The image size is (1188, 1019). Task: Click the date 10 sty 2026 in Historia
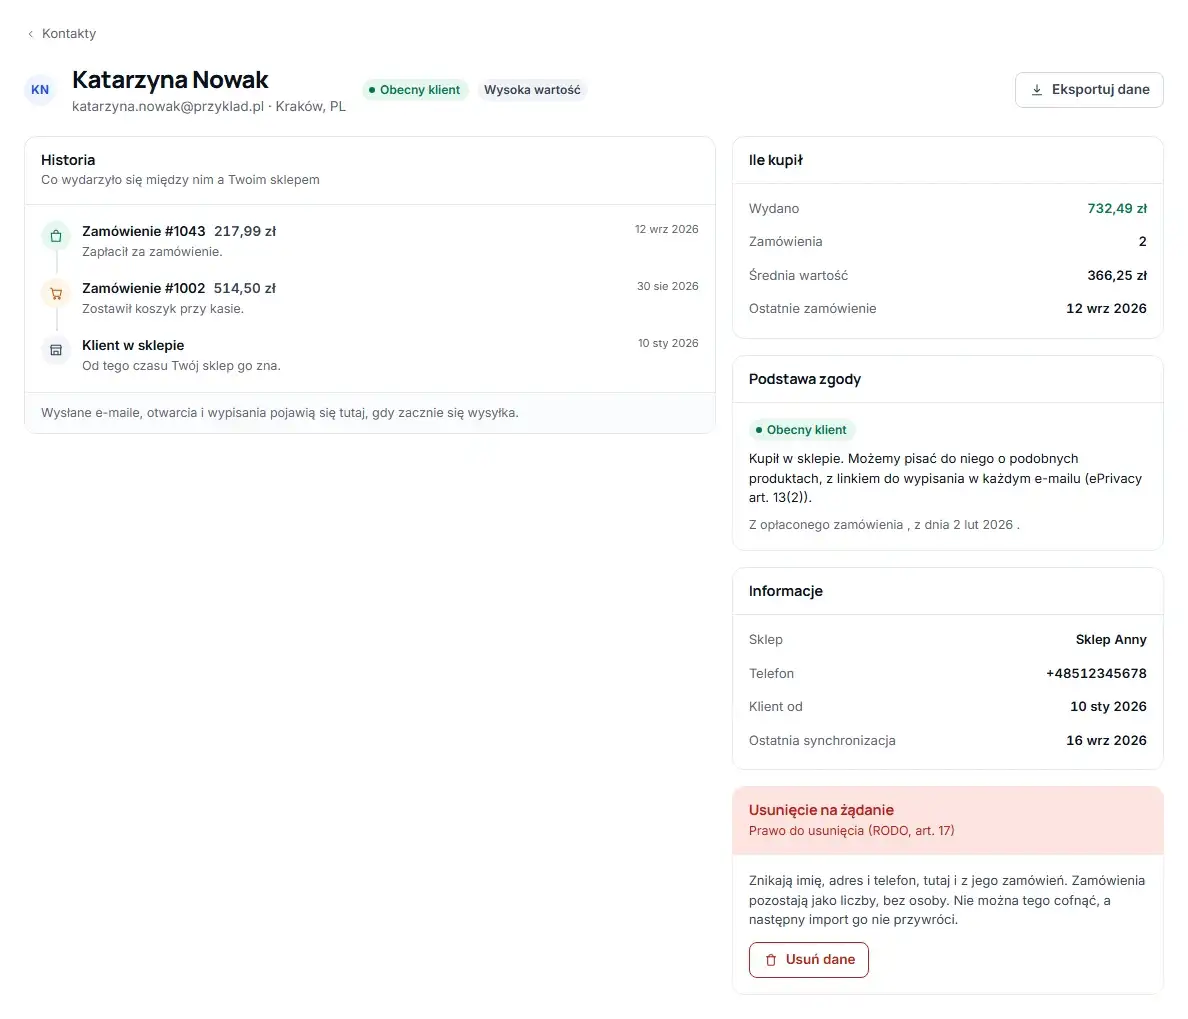click(668, 343)
